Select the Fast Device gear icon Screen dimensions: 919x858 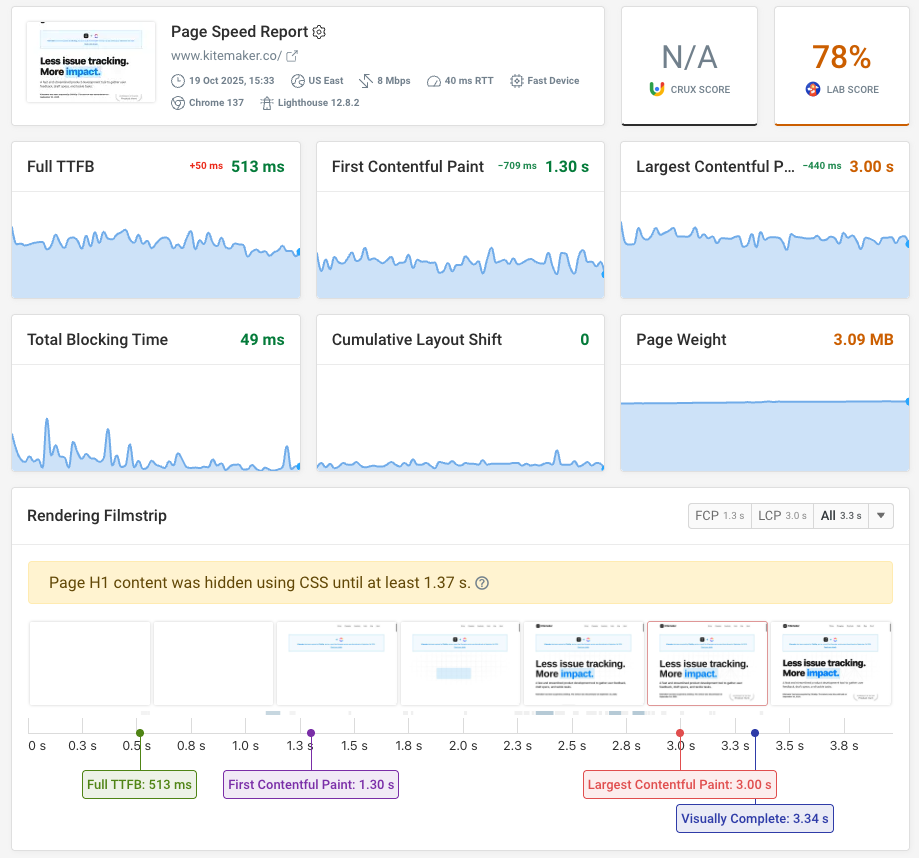(516, 81)
